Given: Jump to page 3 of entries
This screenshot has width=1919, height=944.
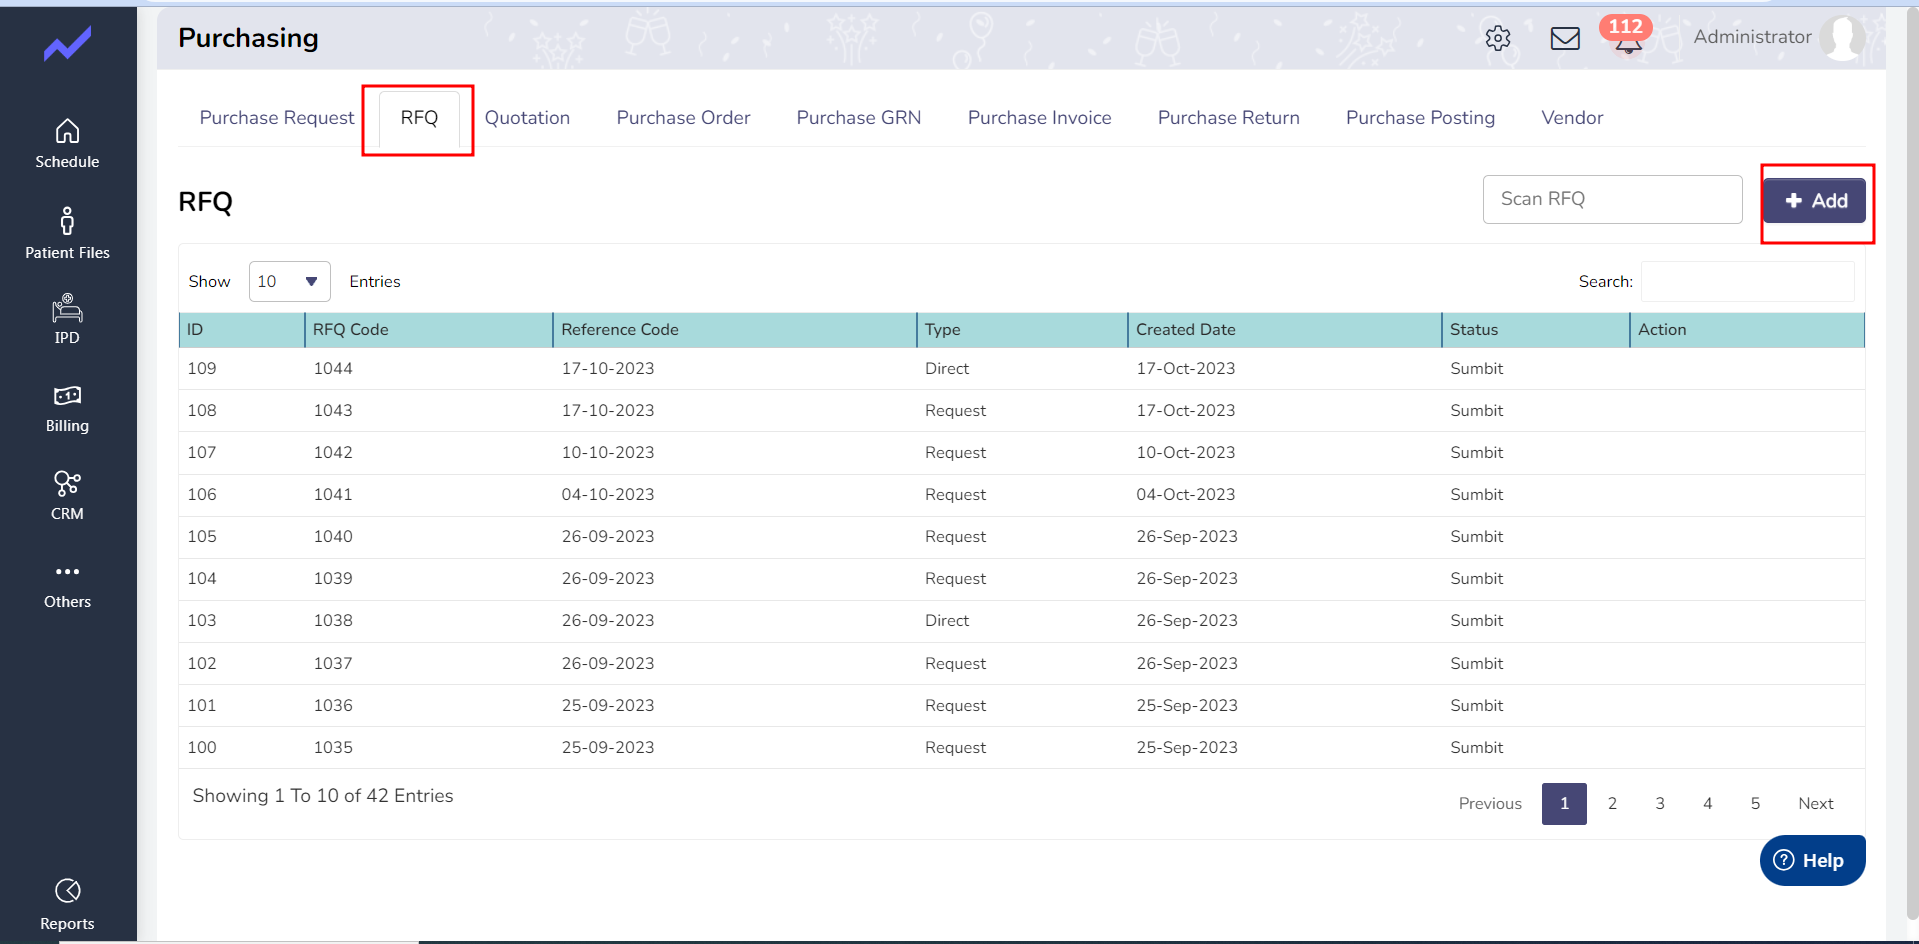Looking at the screenshot, I should coord(1660,804).
